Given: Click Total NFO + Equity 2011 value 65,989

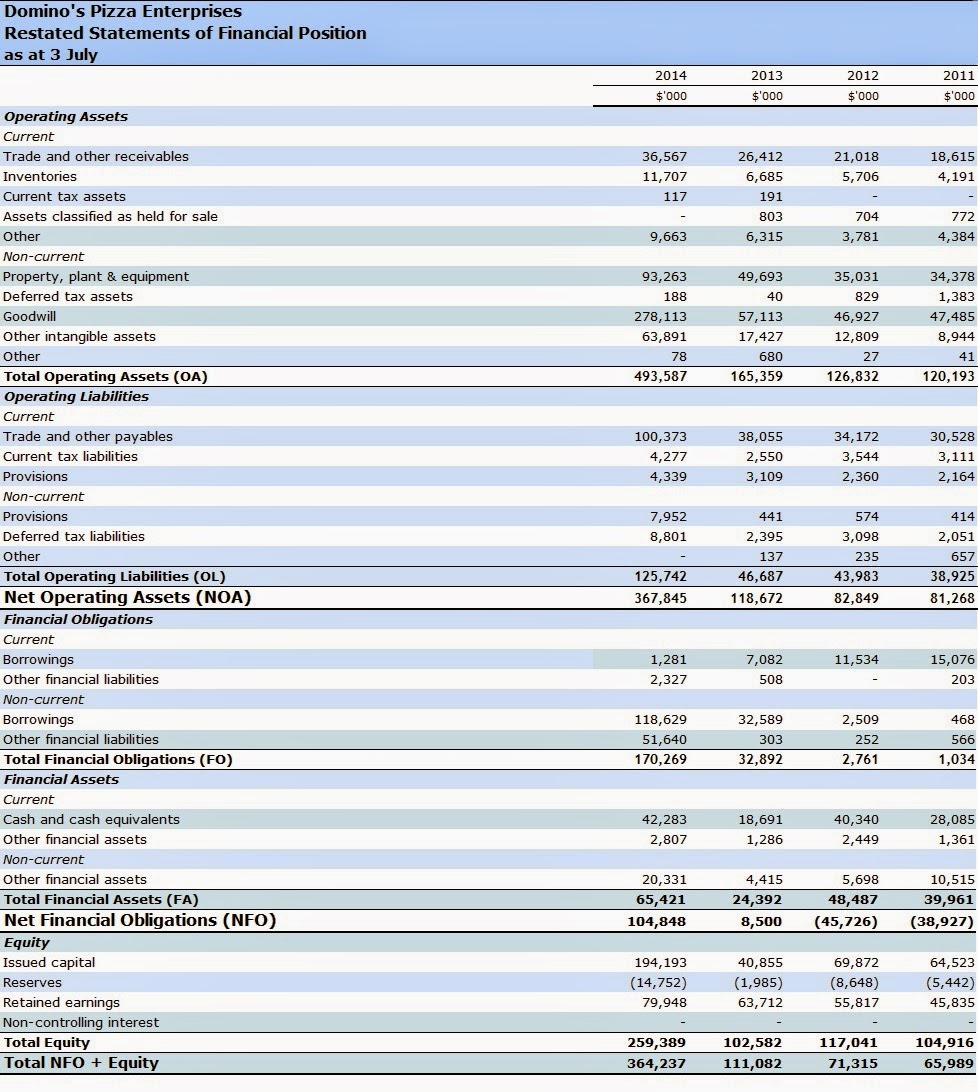Looking at the screenshot, I should 949,1063.
